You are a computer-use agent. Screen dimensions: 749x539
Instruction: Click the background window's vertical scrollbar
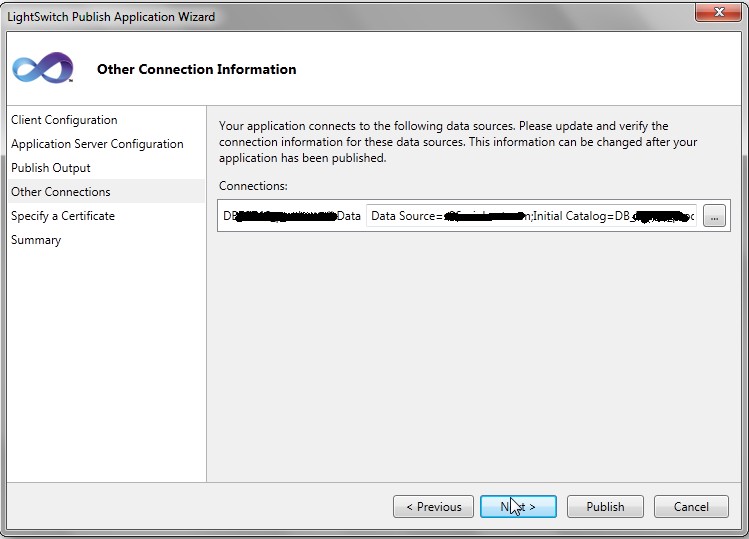point(743,300)
